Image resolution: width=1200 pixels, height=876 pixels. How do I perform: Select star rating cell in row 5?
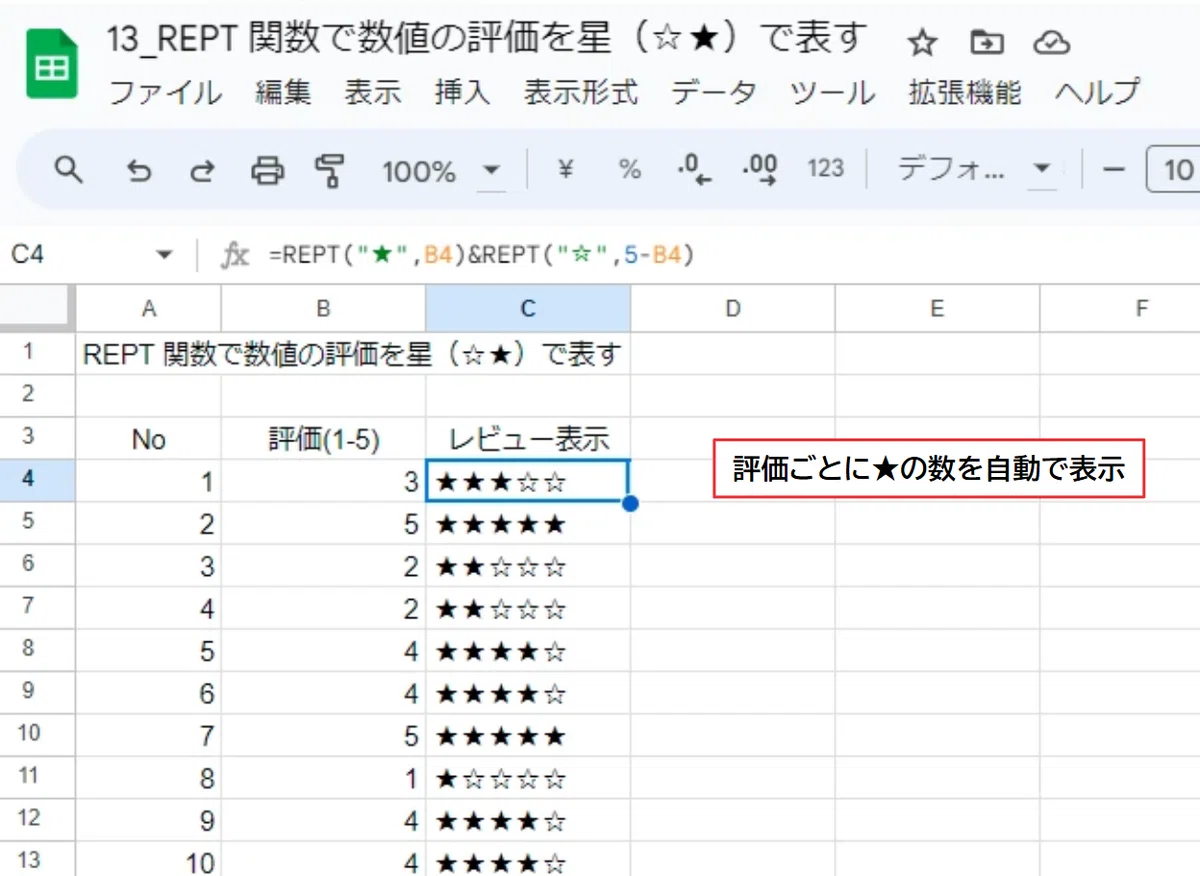pos(528,523)
